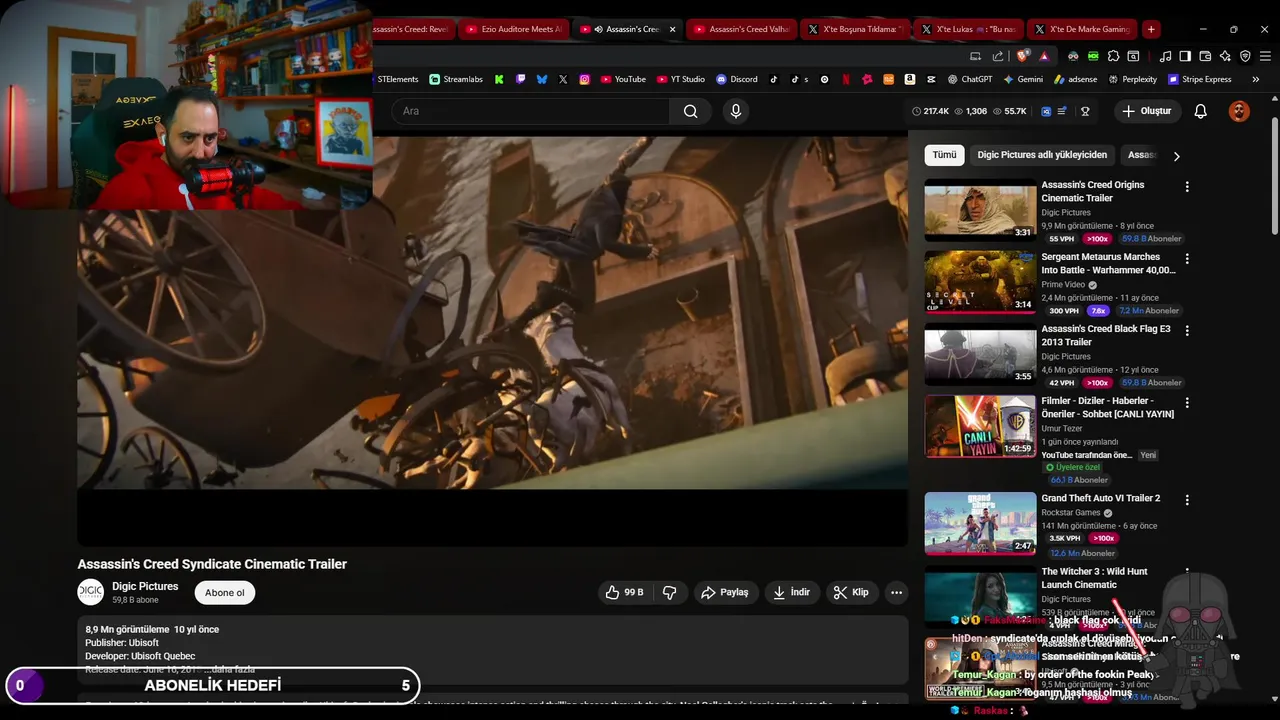The image size is (1280, 720).
Task: Select the 'Tümü' filter chip
Action: pos(944,155)
